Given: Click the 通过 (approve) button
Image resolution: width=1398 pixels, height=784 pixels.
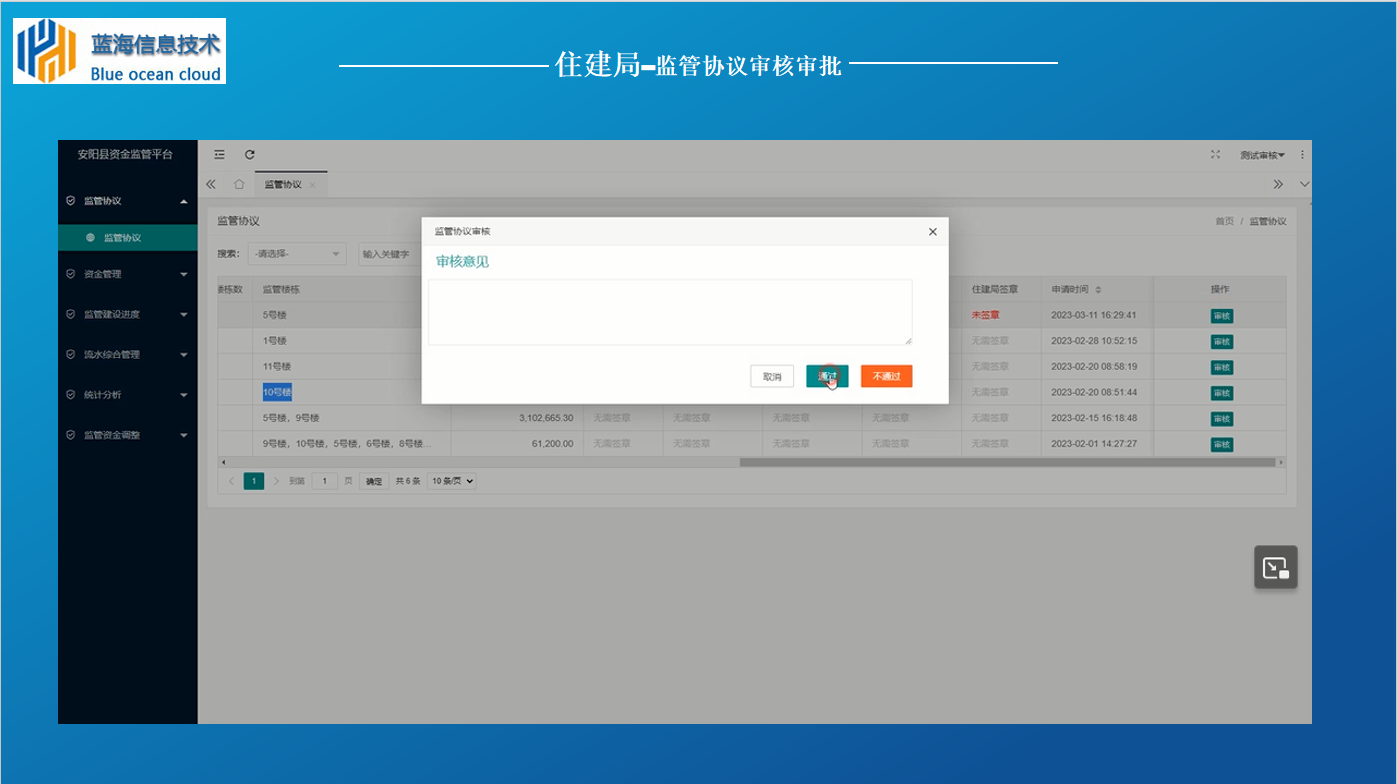Looking at the screenshot, I should 827,376.
